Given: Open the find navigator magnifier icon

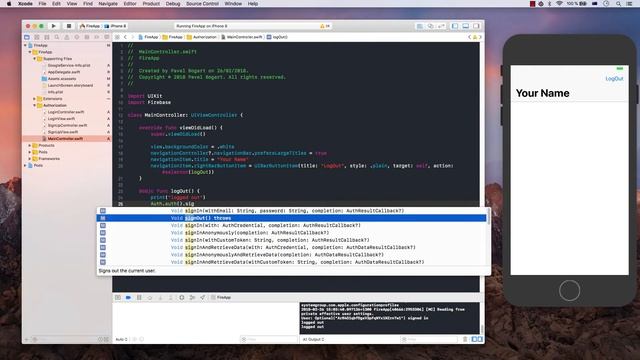Looking at the screenshot, I should 57,37.
